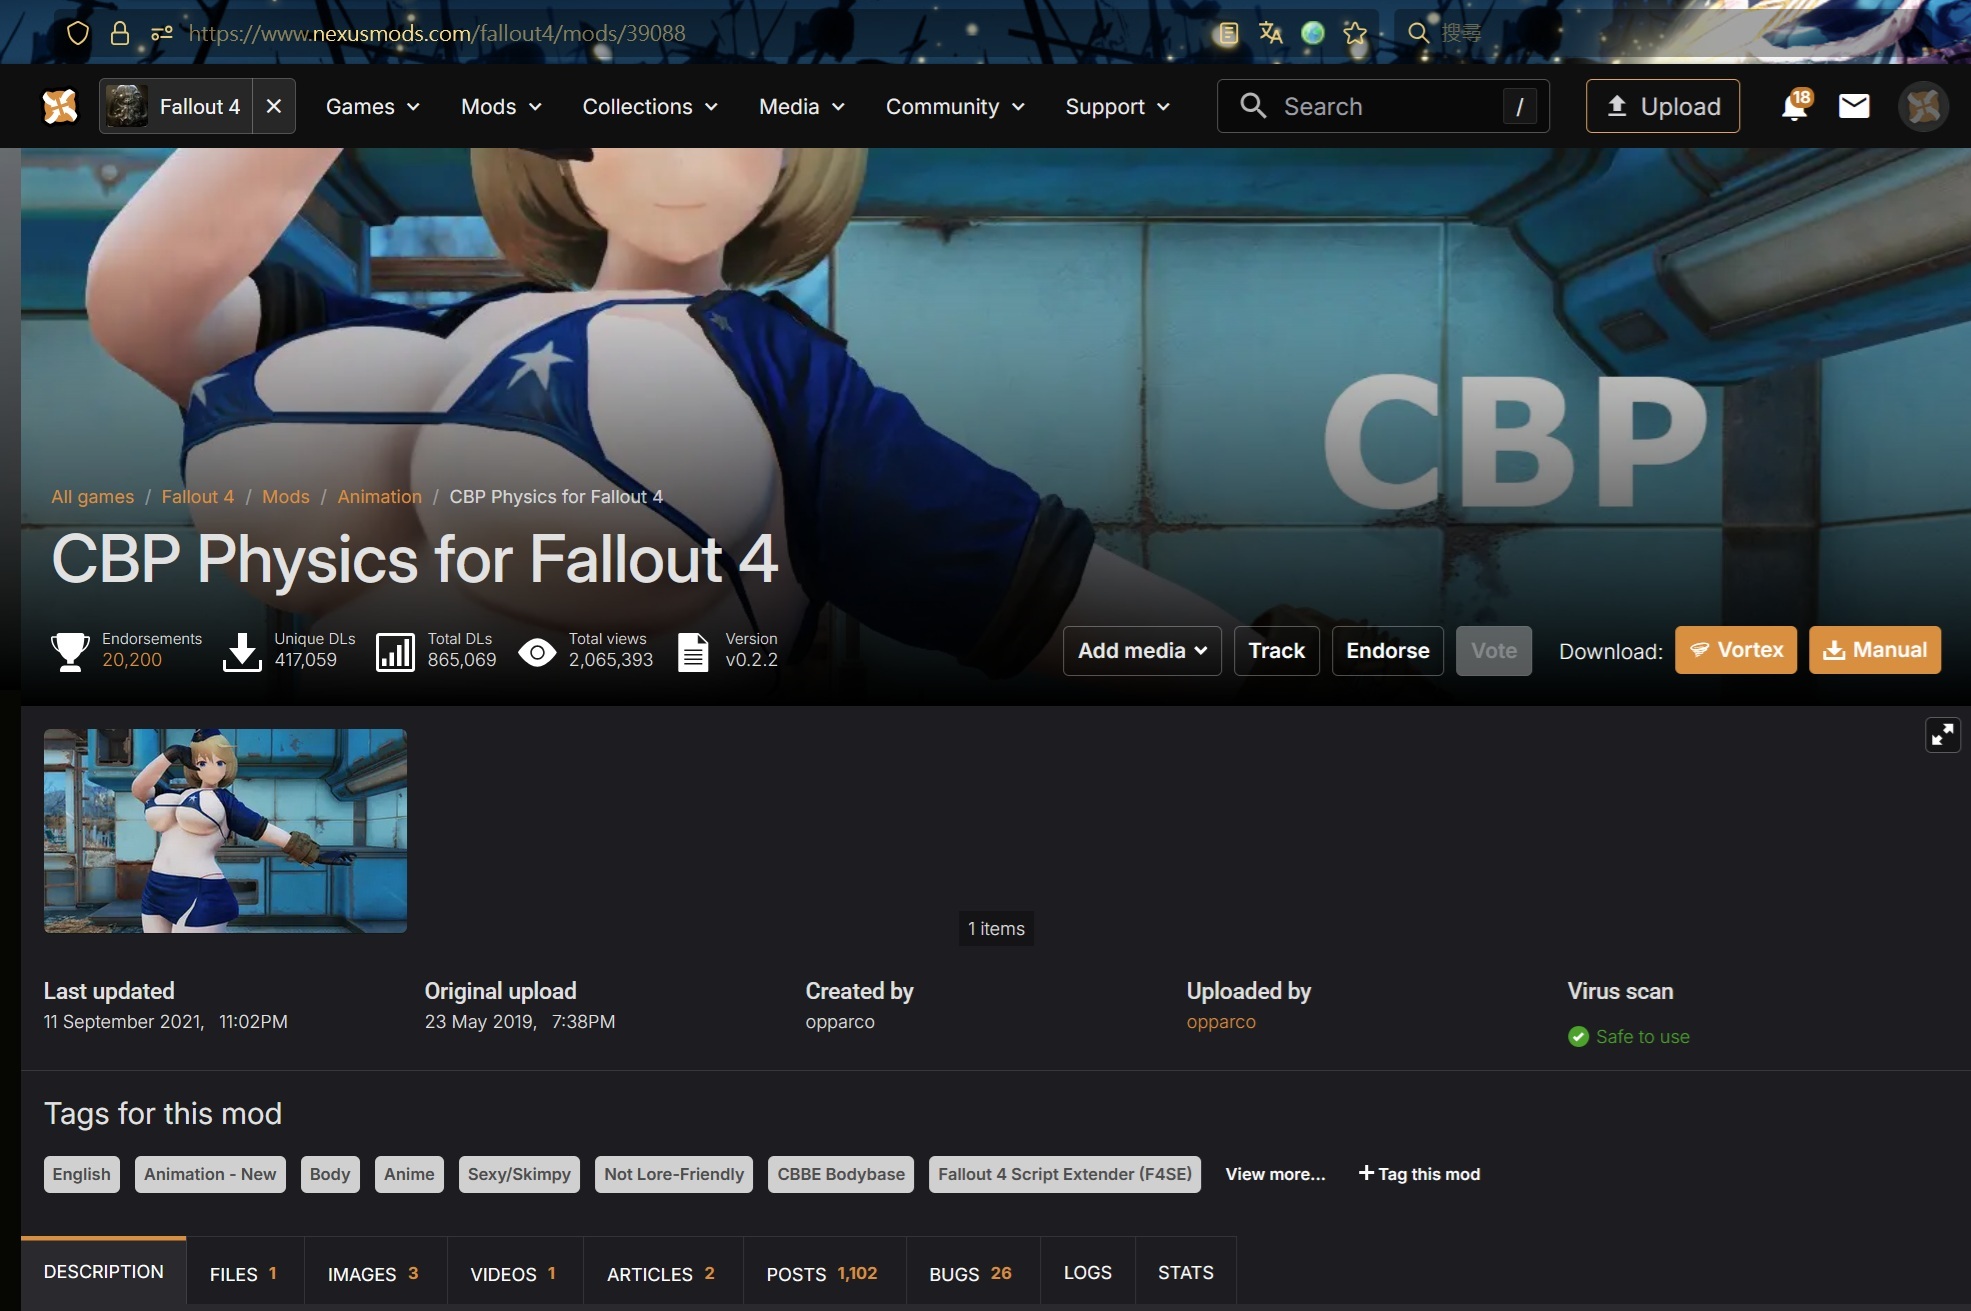Select the Body tag
This screenshot has width=1971, height=1311.
330,1174
